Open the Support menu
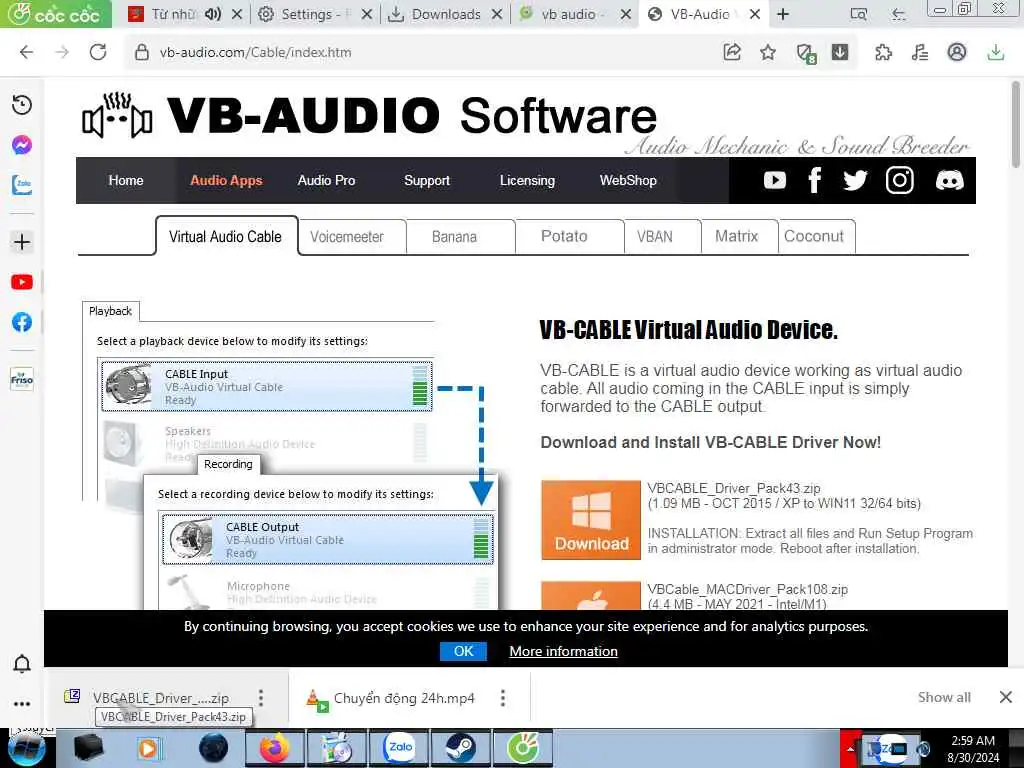Image resolution: width=1024 pixels, height=768 pixels. coord(427,180)
